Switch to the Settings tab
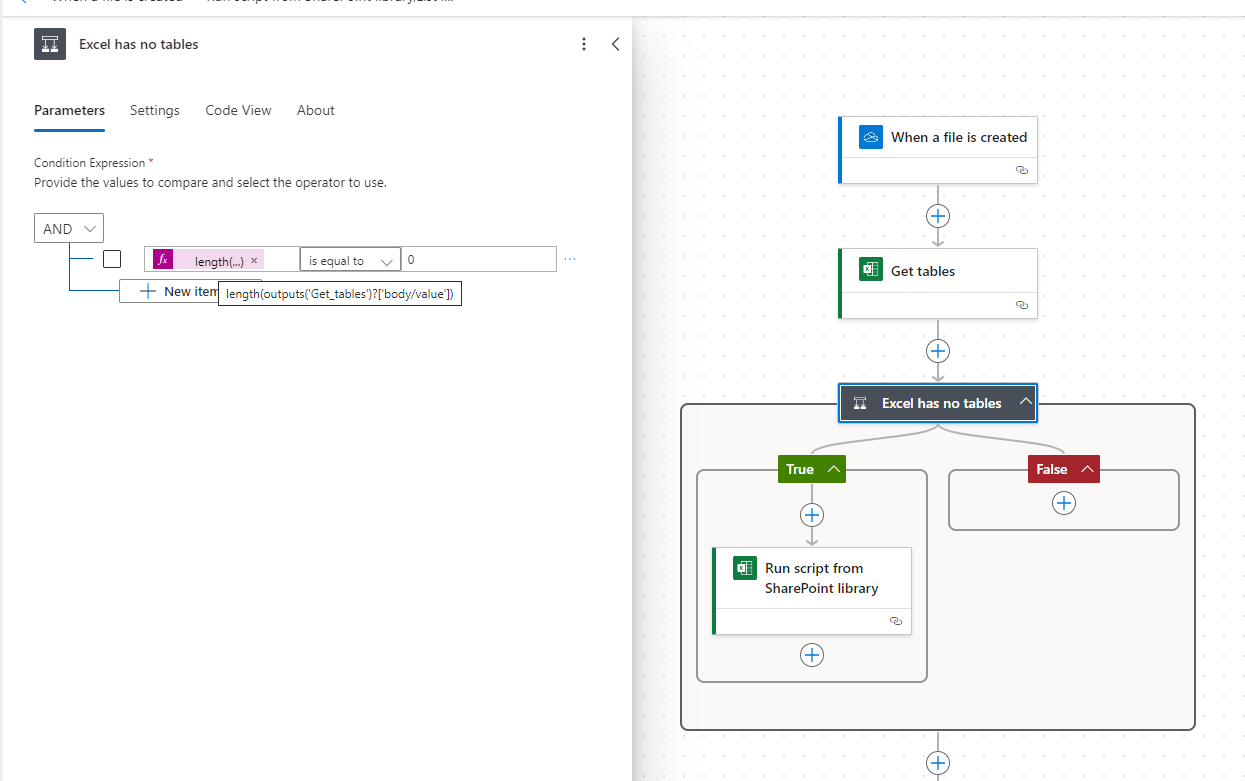The image size is (1245, 781). [155, 110]
